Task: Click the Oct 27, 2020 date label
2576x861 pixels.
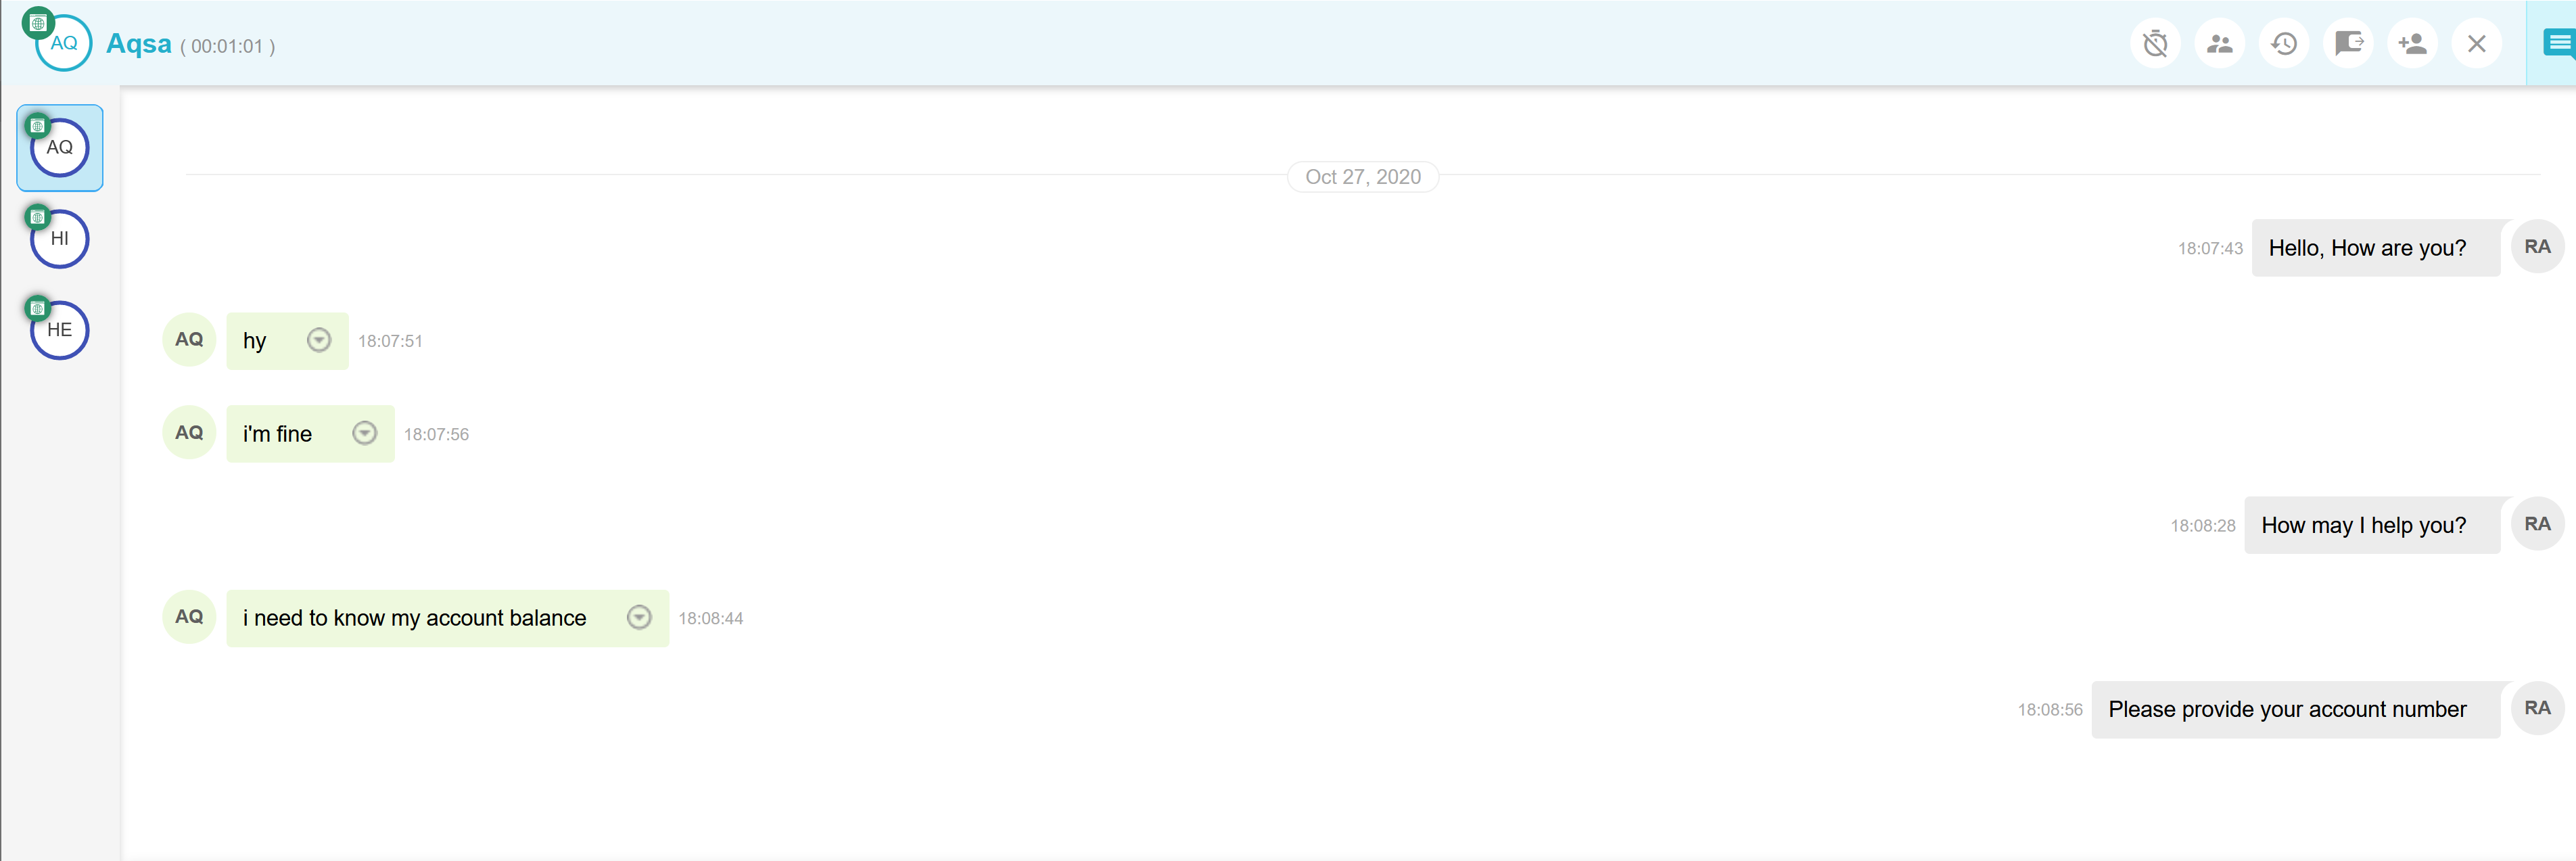Action: click(x=1362, y=177)
